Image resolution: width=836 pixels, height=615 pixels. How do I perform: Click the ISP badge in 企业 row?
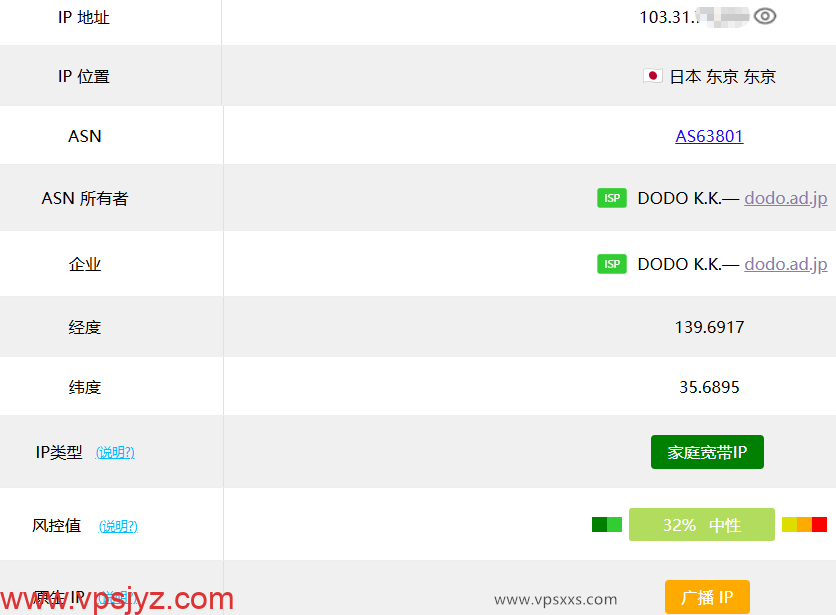(612, 264)
